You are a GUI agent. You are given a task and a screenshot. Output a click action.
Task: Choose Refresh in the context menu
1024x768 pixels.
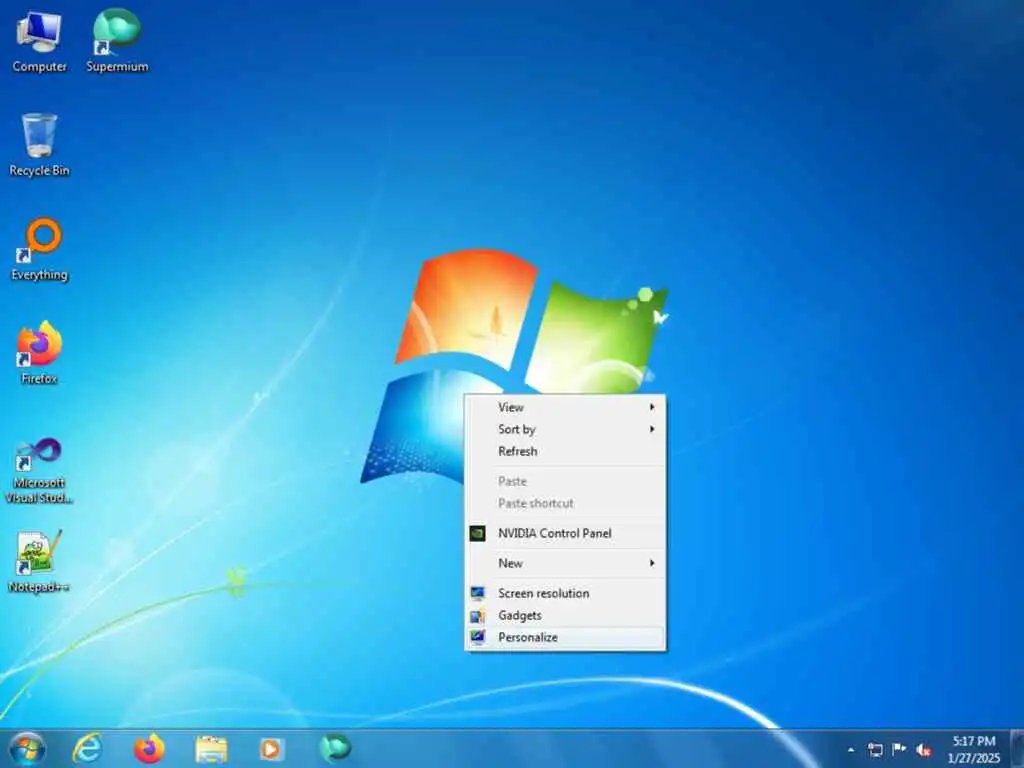tap(566, 451)
